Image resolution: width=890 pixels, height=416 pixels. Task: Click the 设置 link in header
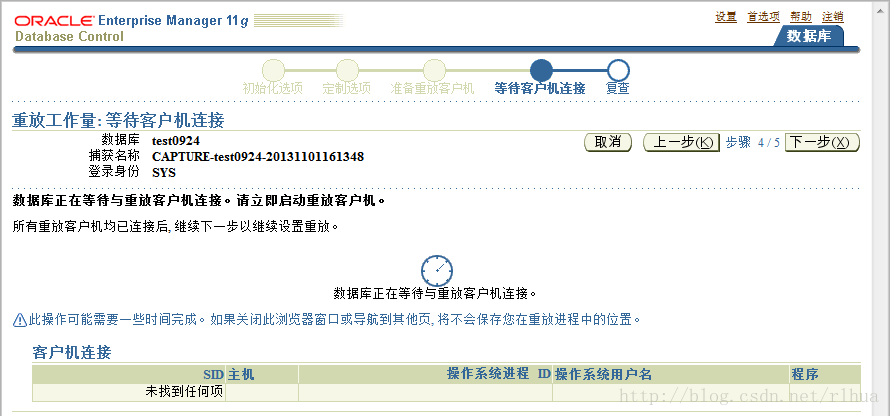725,17
